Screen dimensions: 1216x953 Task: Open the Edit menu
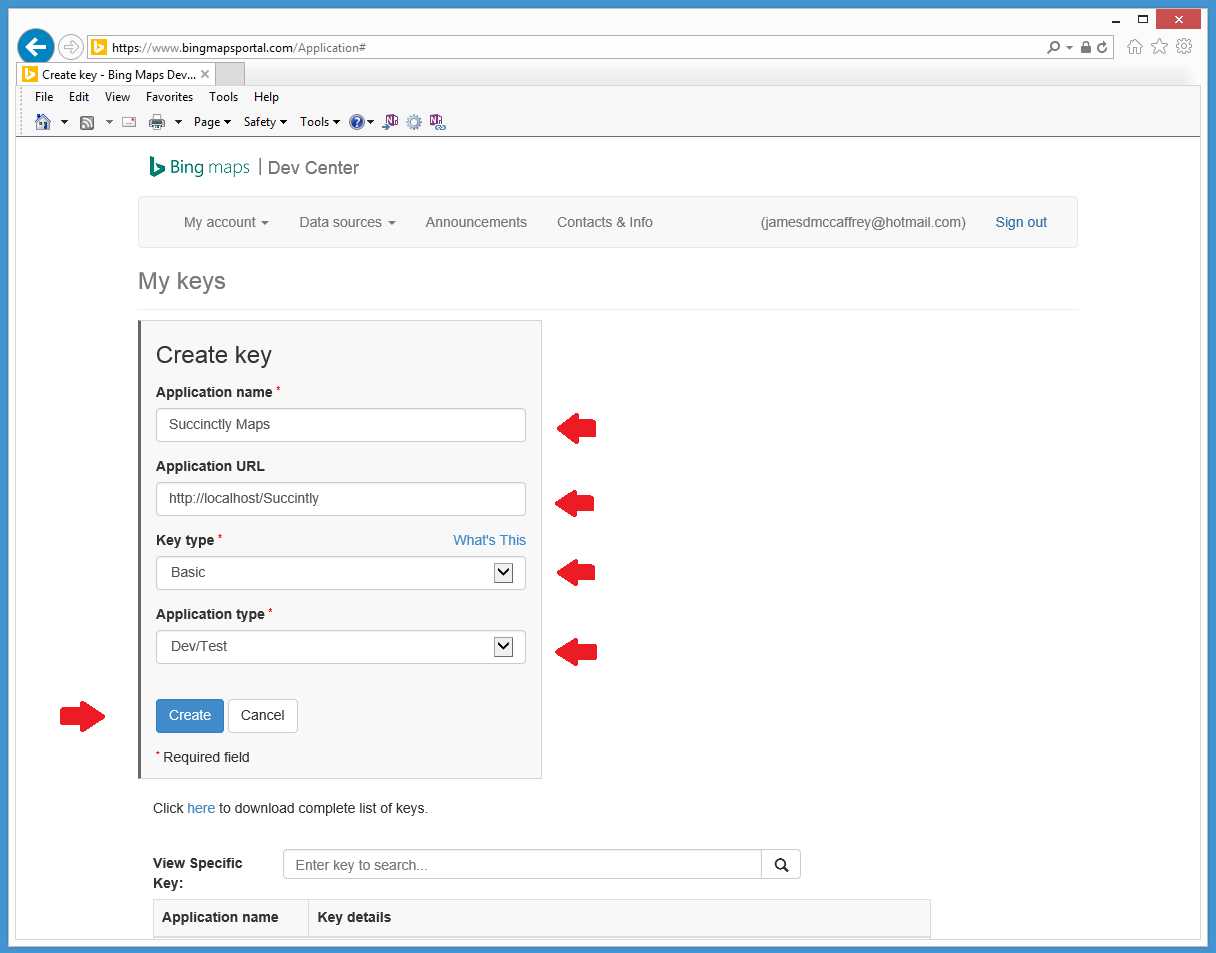79,97
